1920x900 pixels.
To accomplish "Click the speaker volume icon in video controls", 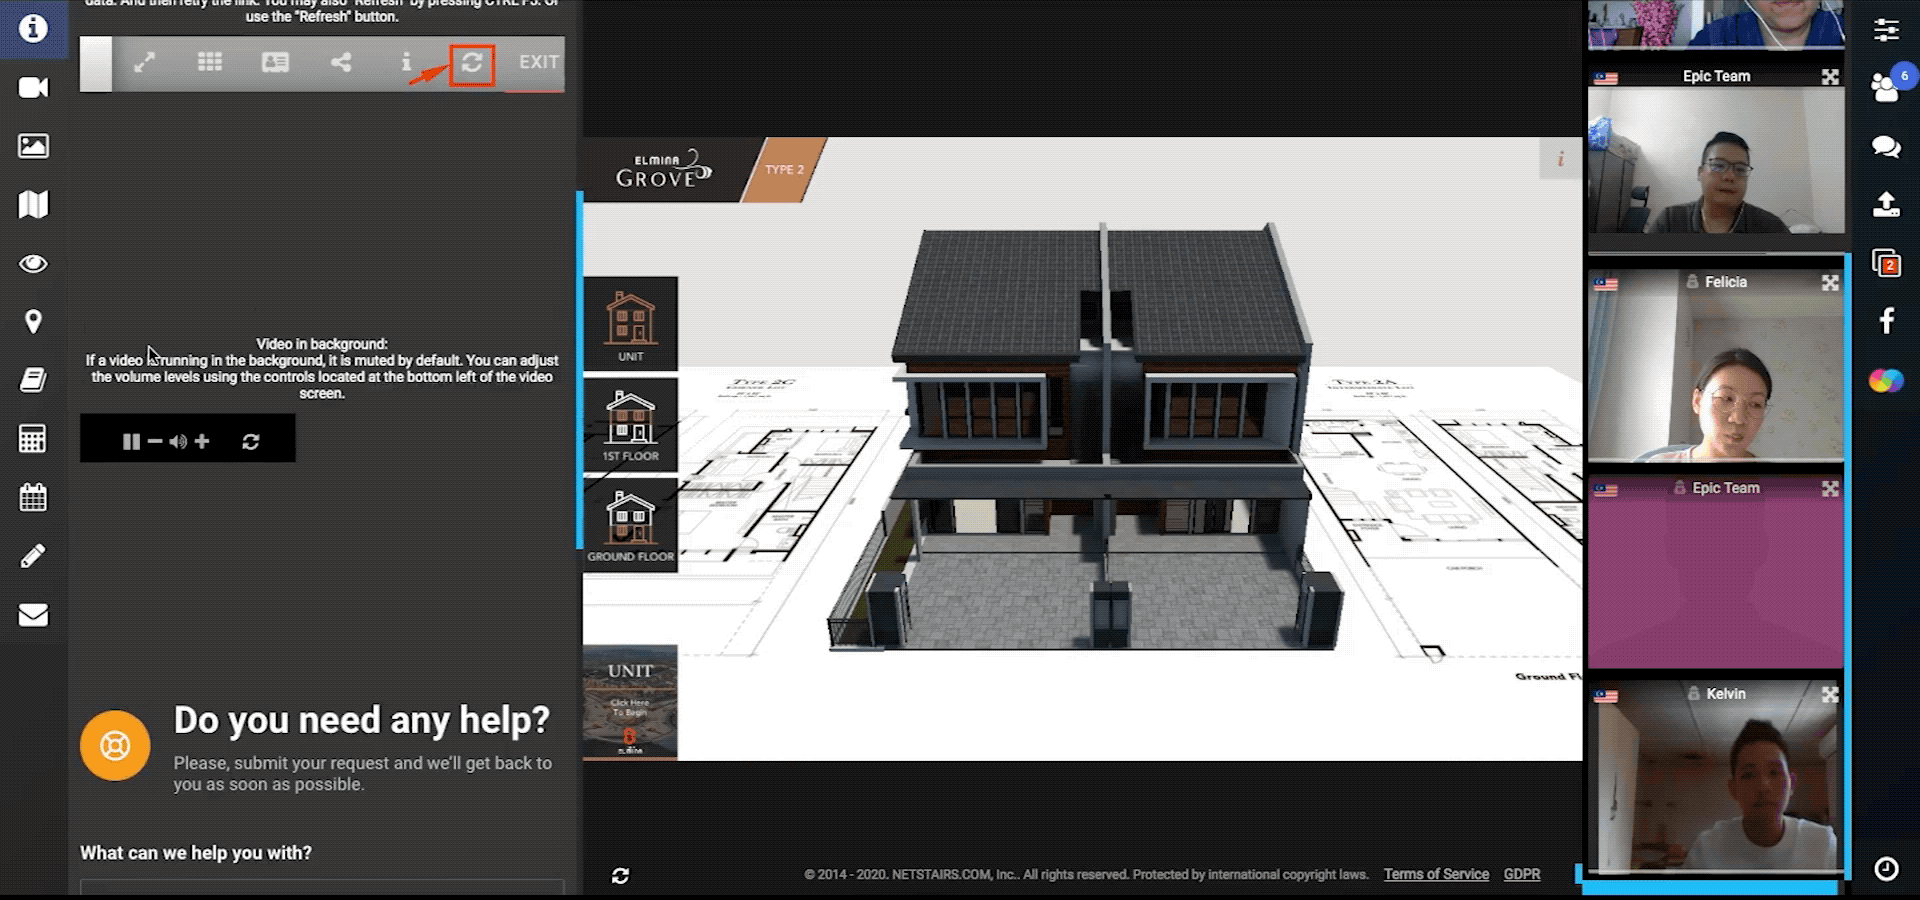I will coord(178,441).
